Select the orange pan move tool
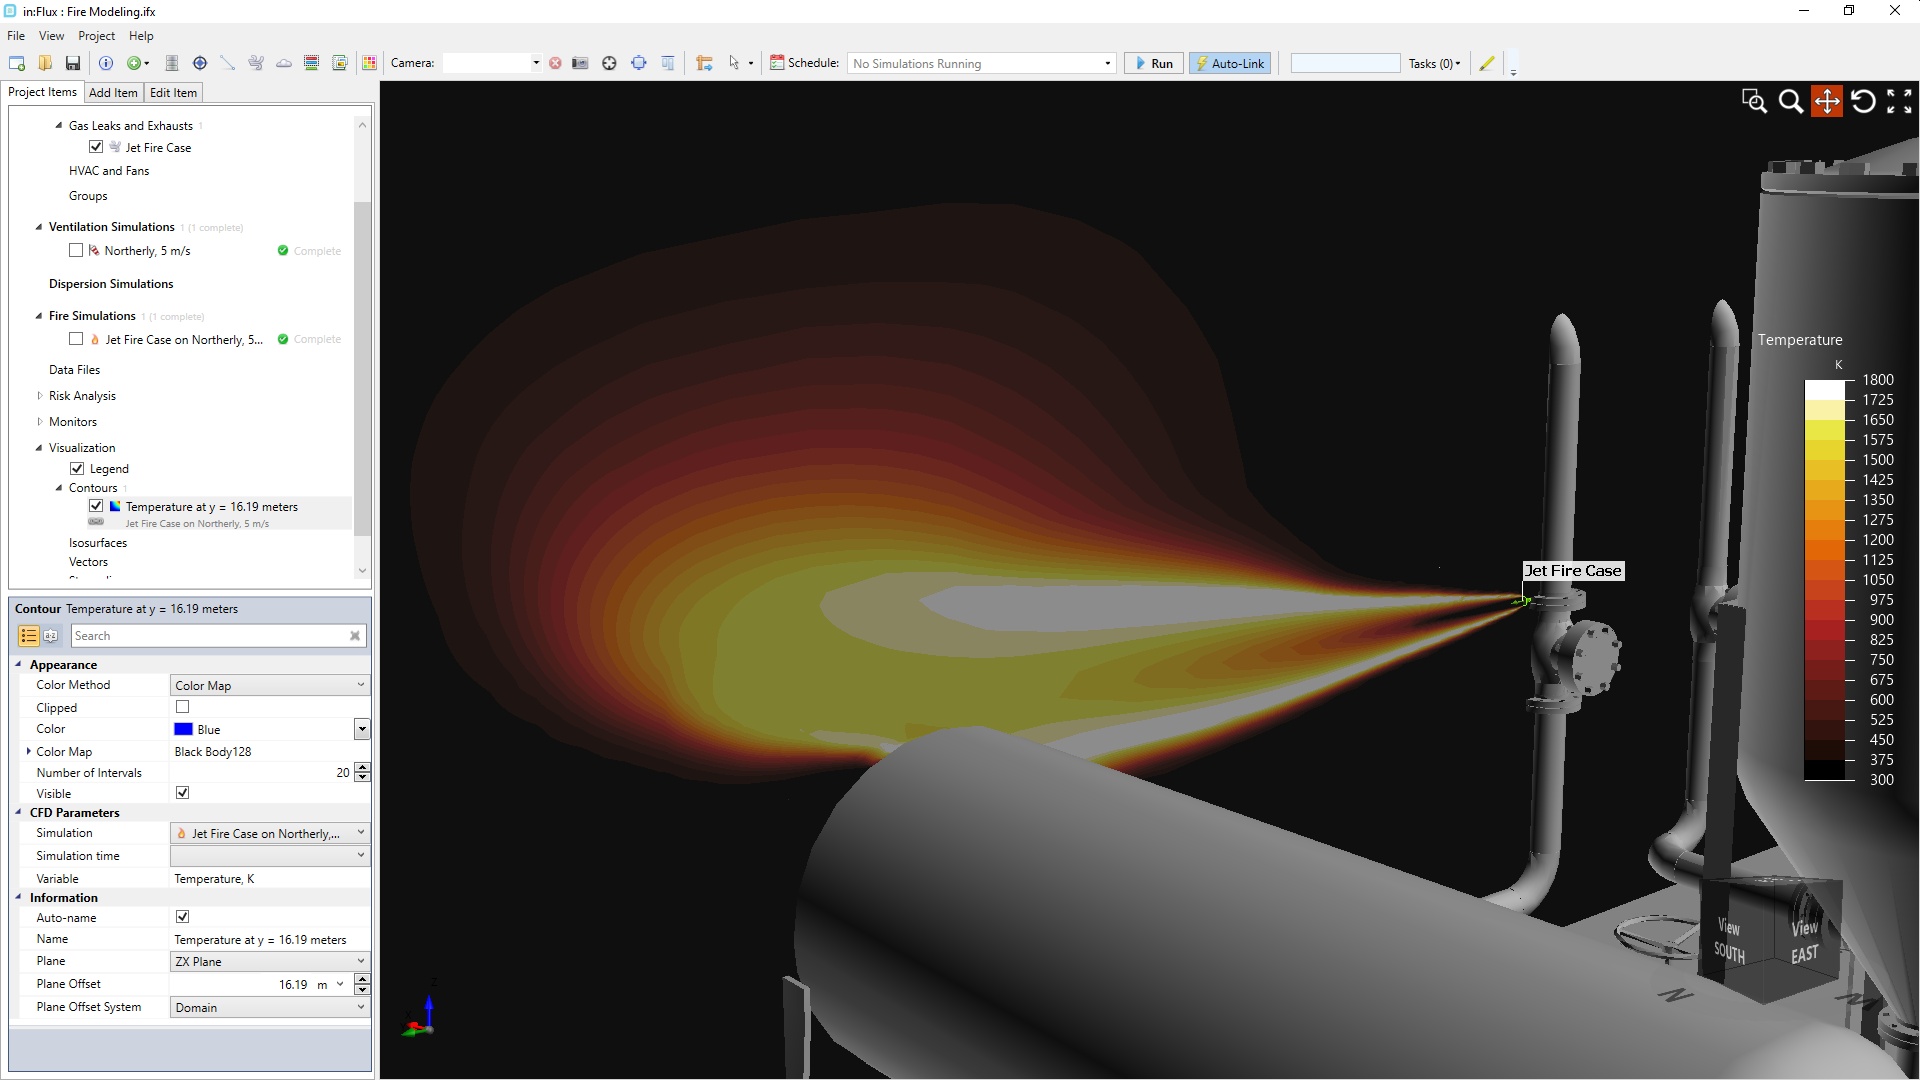 1827,101
